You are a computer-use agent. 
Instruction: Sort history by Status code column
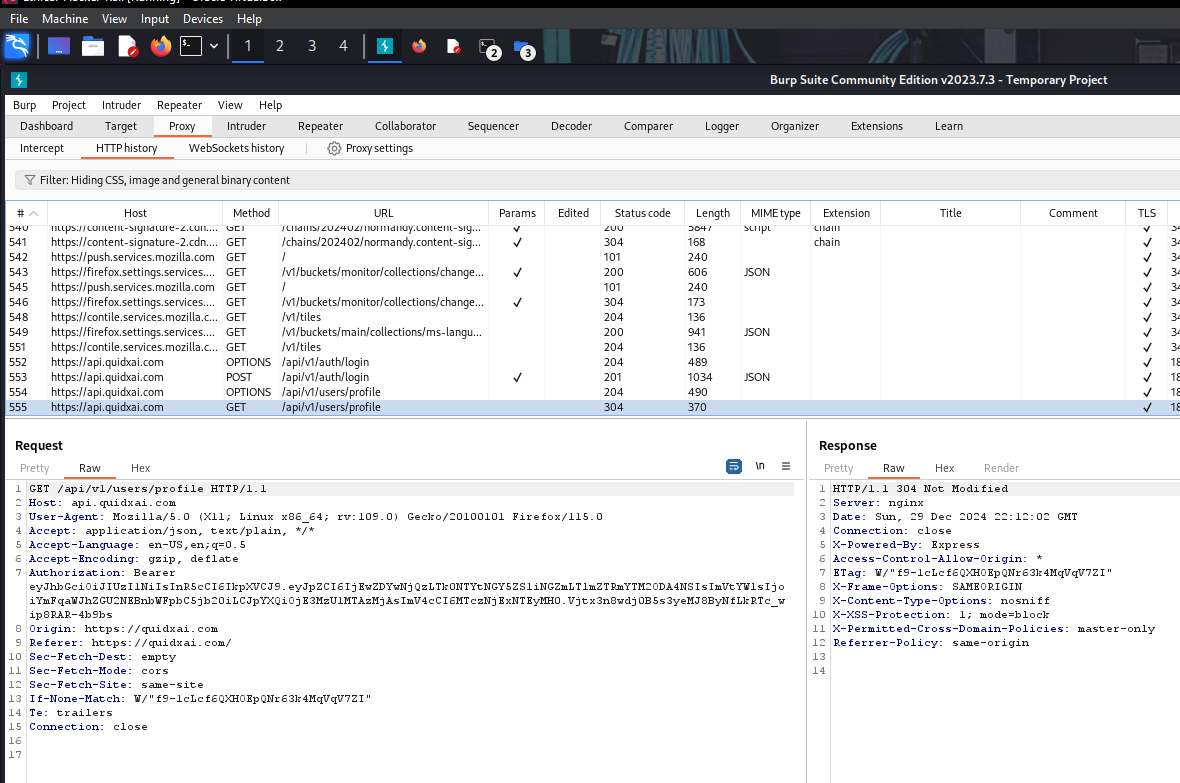642,213
